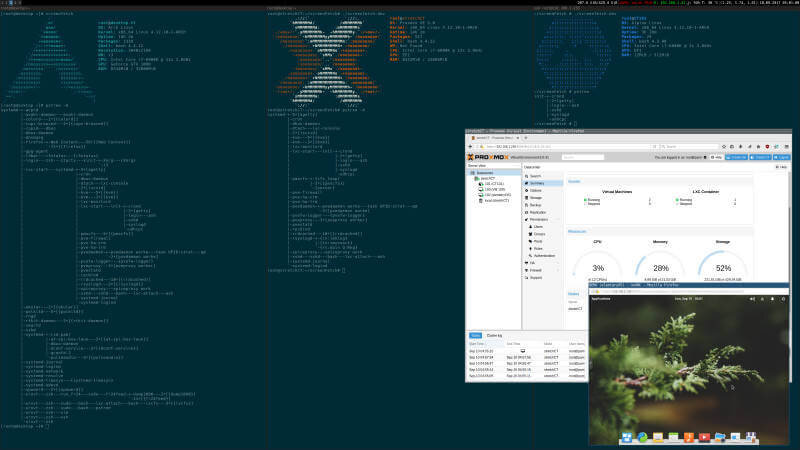The image size is (800, 450).
Task: Switch to the Tasks tab in Proxmox log panel
Action: coord(476,335)
